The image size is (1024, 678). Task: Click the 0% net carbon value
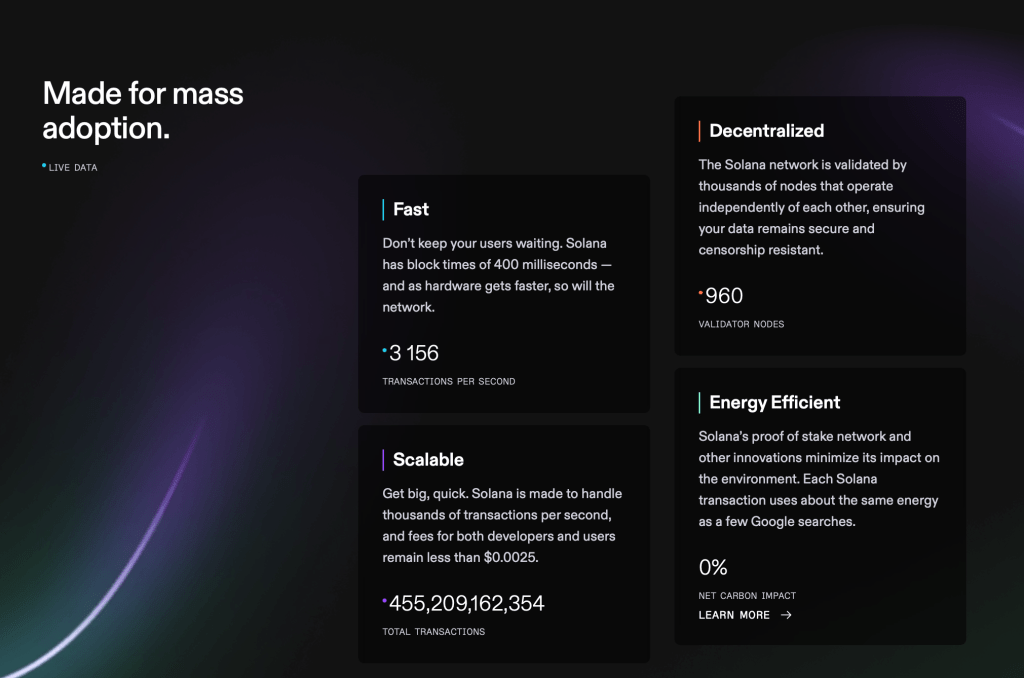(x=713, y=567)
